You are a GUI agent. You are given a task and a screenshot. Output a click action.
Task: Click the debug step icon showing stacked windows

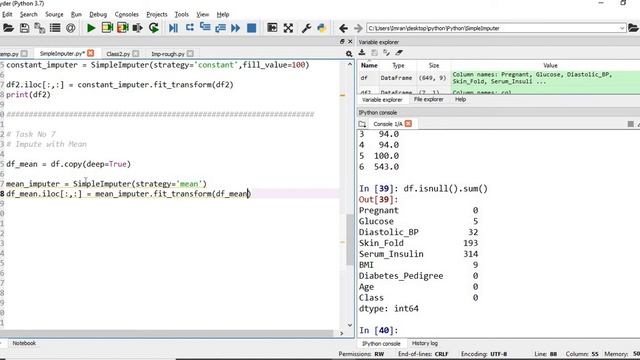(205, 28)
